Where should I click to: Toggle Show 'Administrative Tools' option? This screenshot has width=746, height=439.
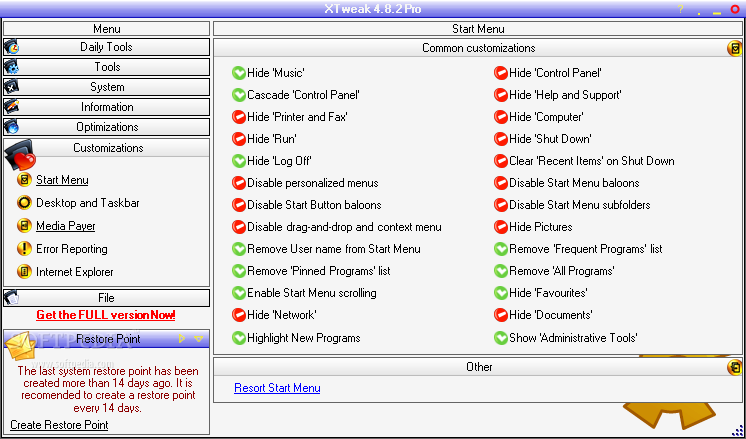[501, 338]
